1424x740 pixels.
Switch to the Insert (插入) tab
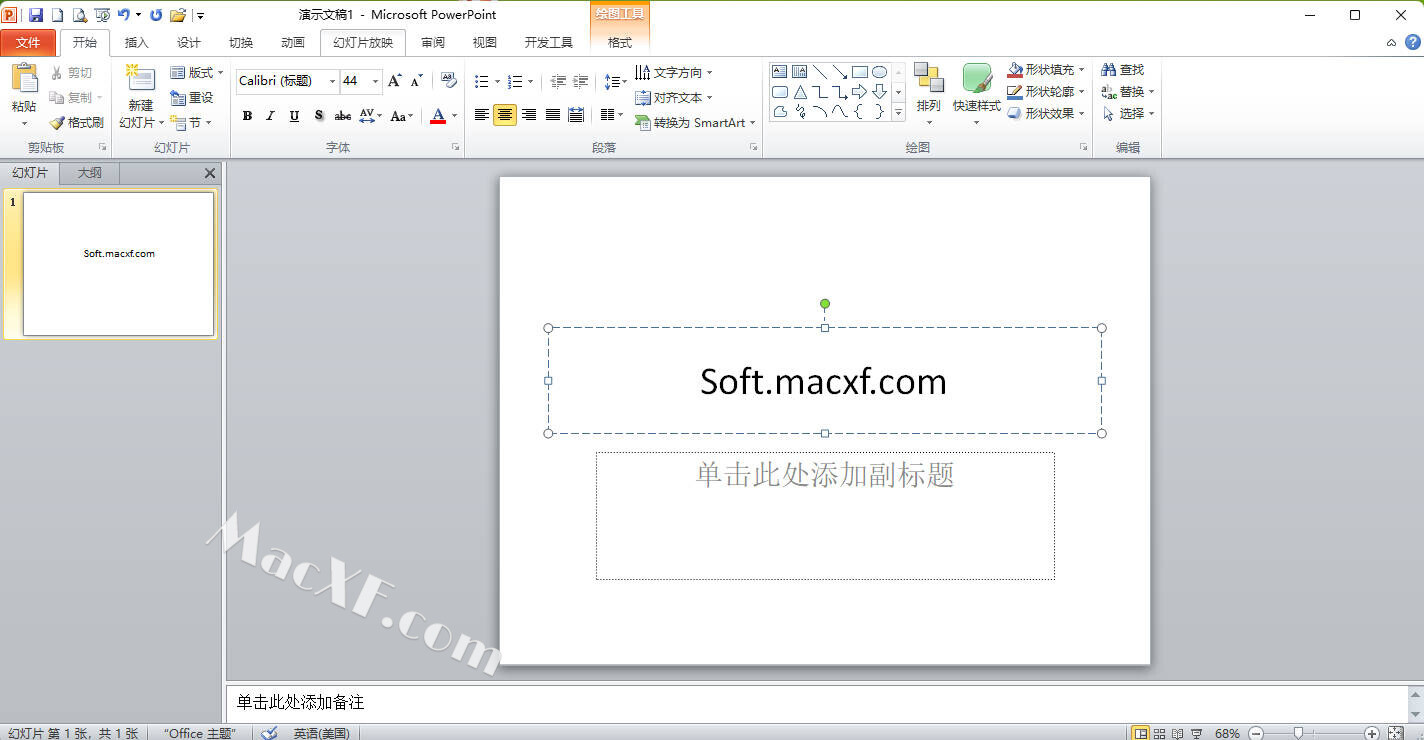(136, 42)
